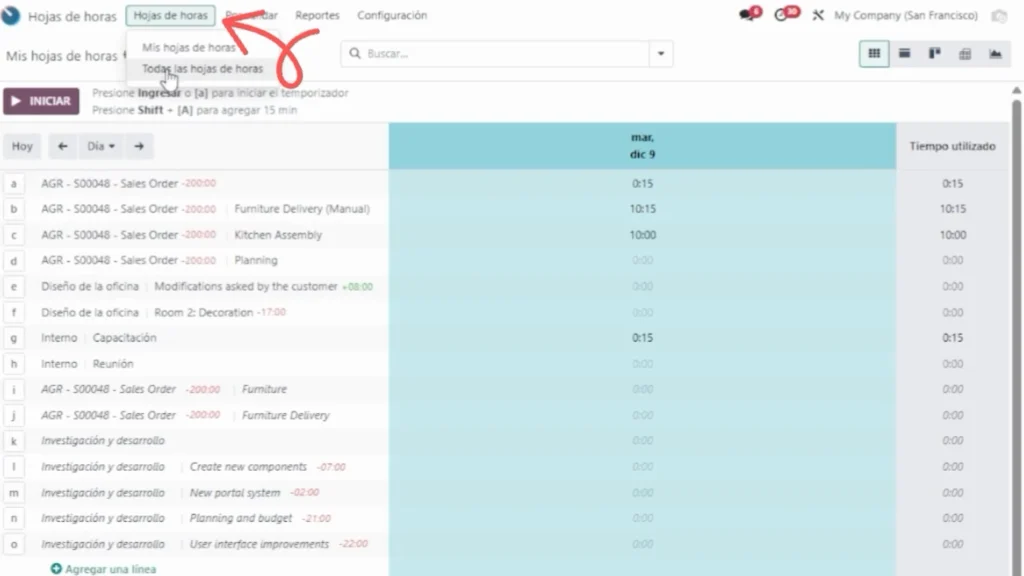Switch to kanban view
Screen dimensions: 1024x576
pyautogui.click(x=934, y=54)
